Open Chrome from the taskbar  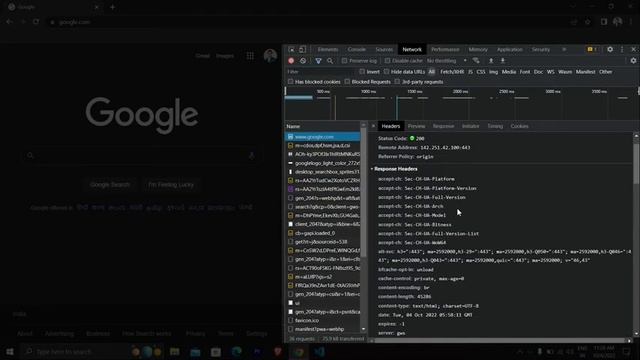click(299, 351)
